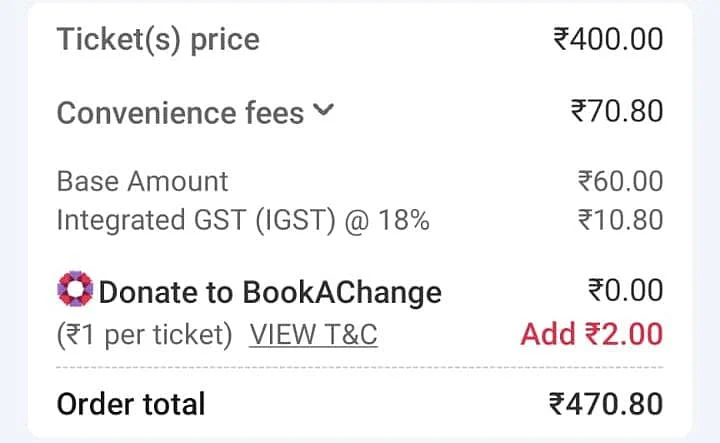Image resolution: width=720 pixels, height=443 pixels.
Task: Select the Donate to BookAChange heading
Action: [x=270, y=293]
